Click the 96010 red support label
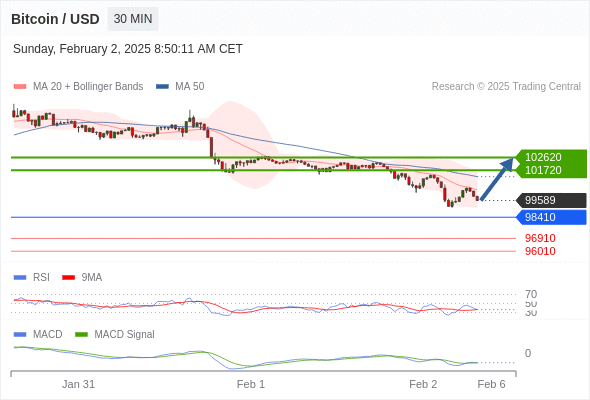The image size is (590, 400). click(x=540, y=251)
